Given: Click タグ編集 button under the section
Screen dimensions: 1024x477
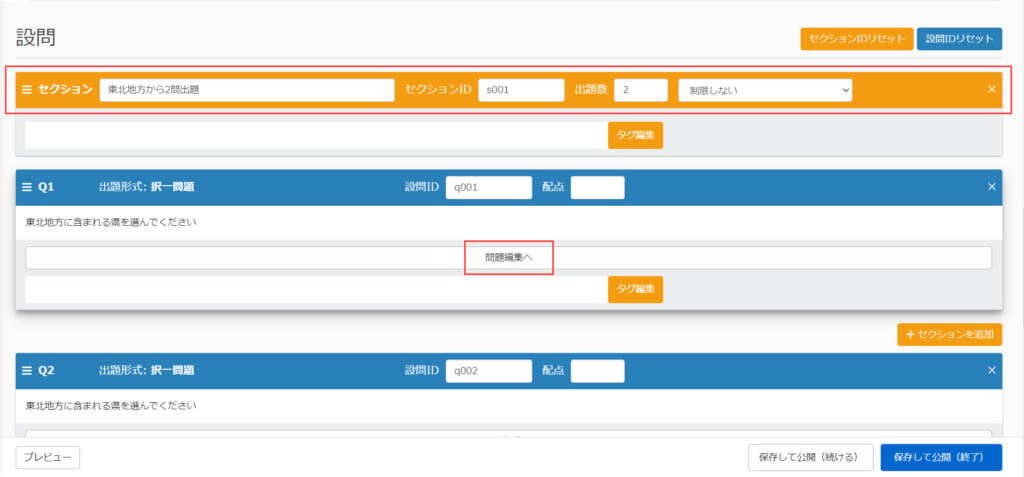Looking at the screenshot, I should (635, 136).
